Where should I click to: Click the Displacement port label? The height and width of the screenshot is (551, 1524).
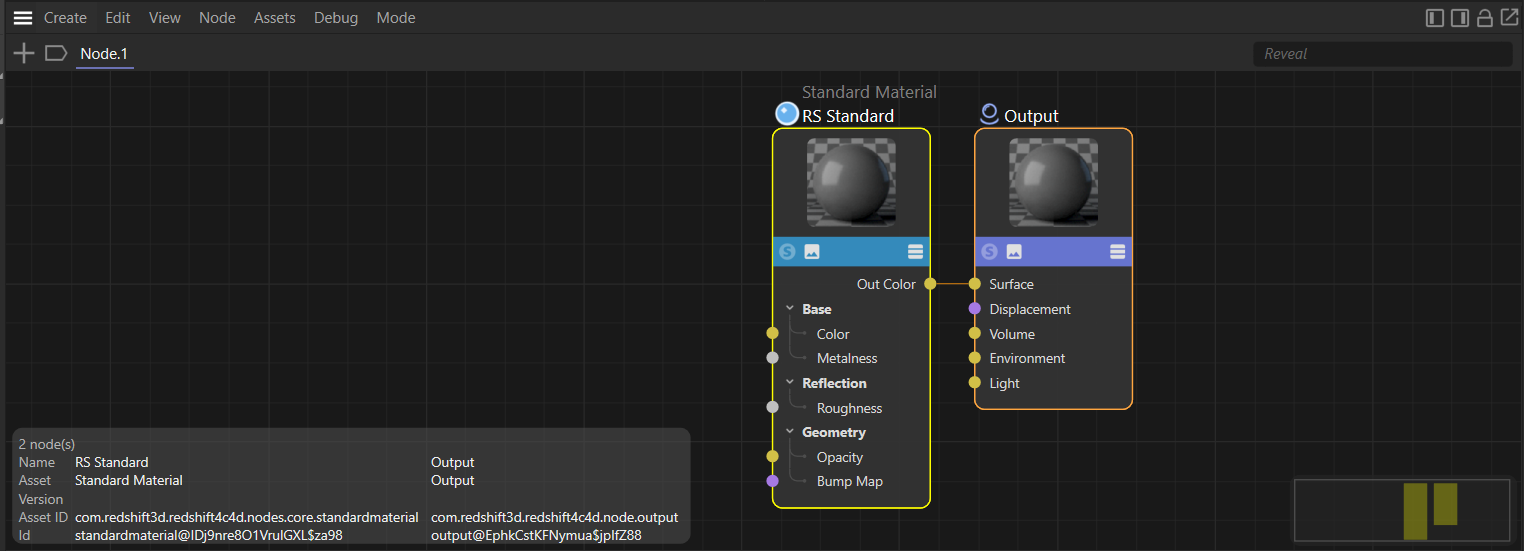pos(1030,309)
